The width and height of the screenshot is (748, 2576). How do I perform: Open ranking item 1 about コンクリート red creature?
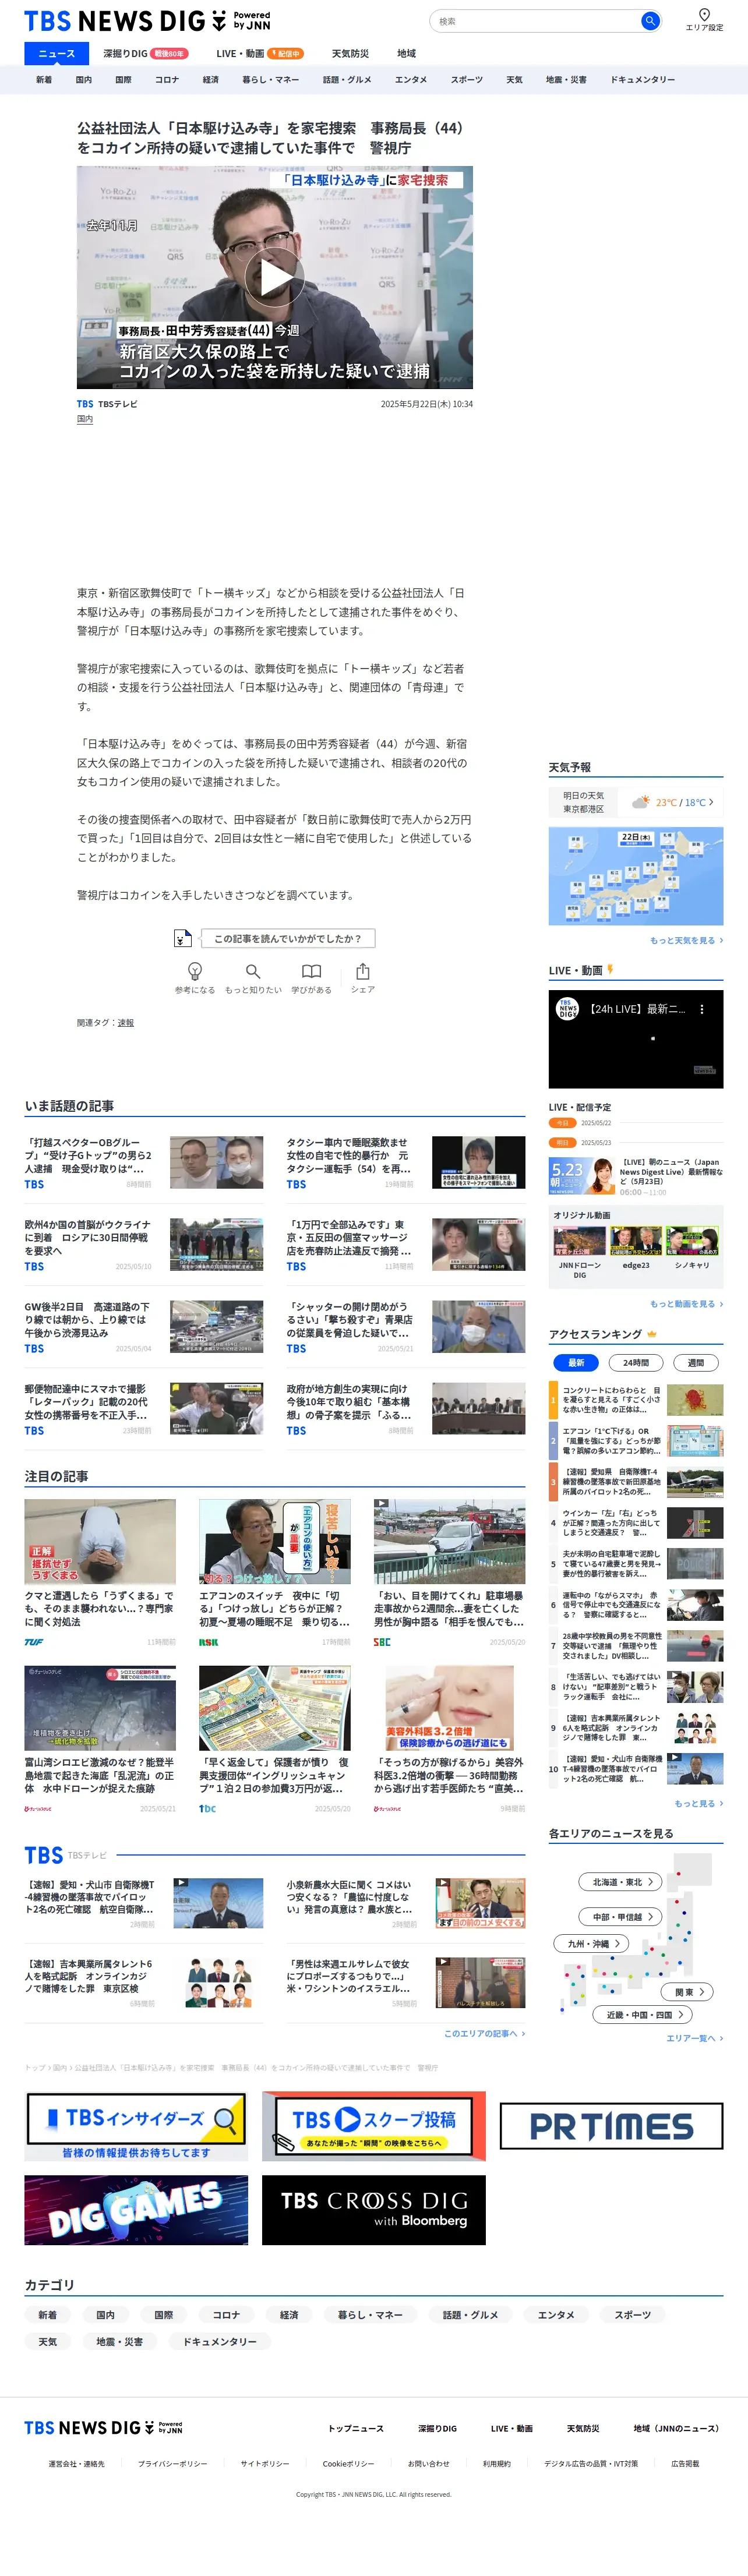tap(636, 1400)
